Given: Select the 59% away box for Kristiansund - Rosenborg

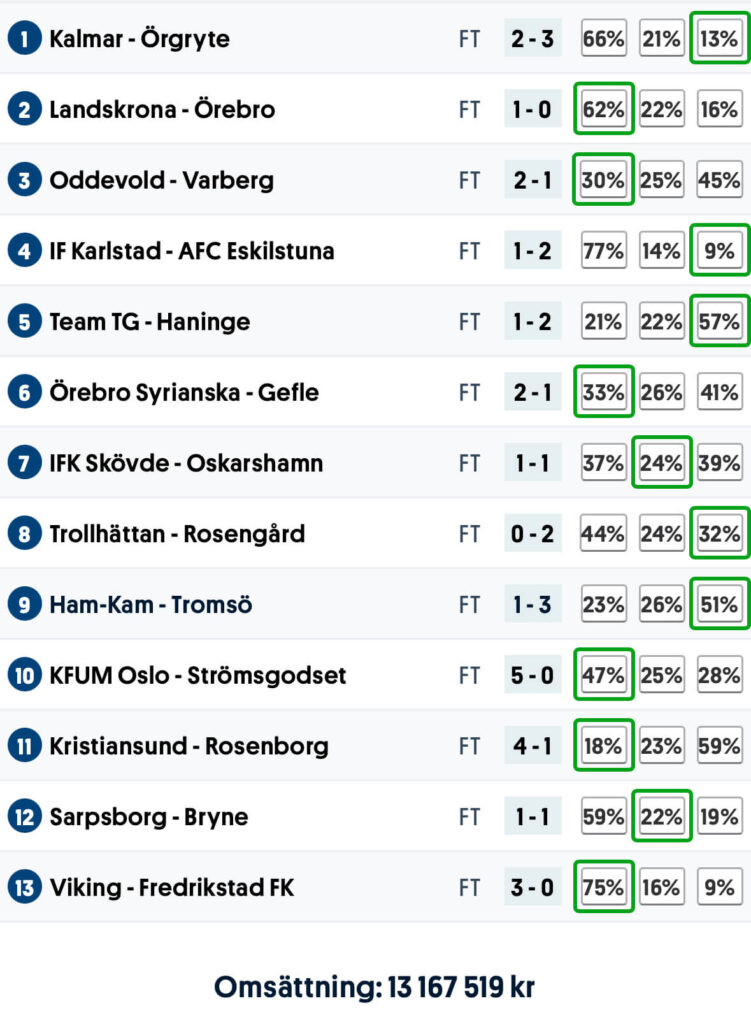Looking at the screenshot, I should click(719, 746).
